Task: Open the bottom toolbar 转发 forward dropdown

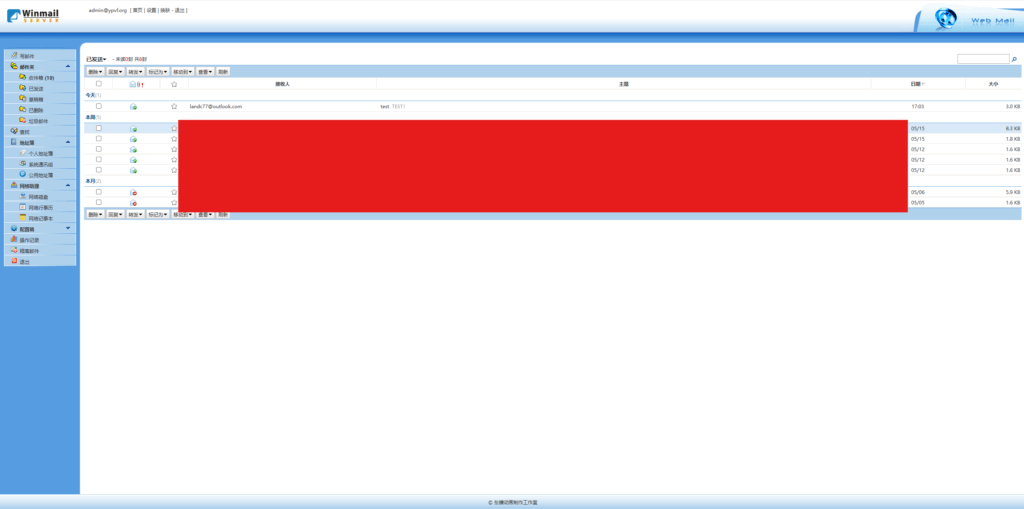Action: coord(135,214)
